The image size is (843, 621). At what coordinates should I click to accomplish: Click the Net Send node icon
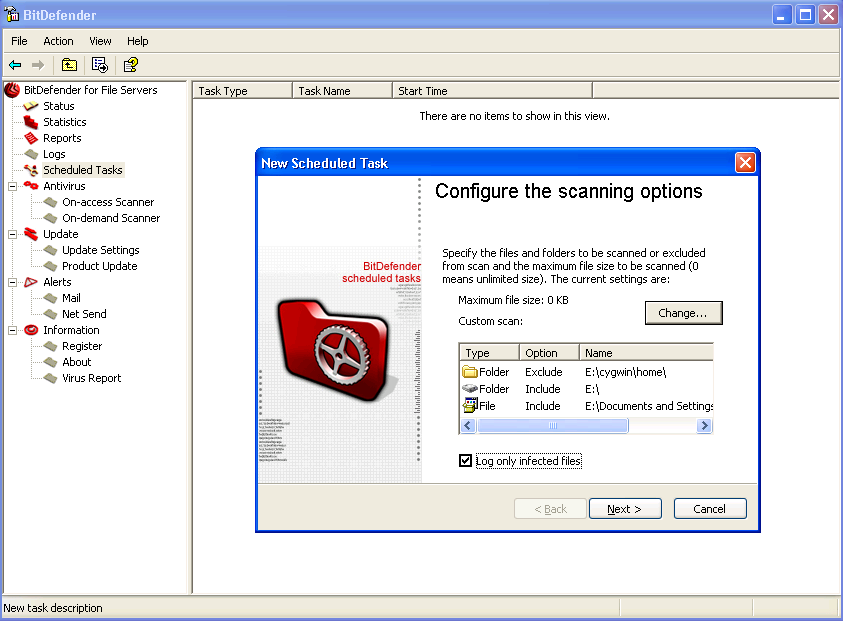pyautogui.click(x=51, y=314)
